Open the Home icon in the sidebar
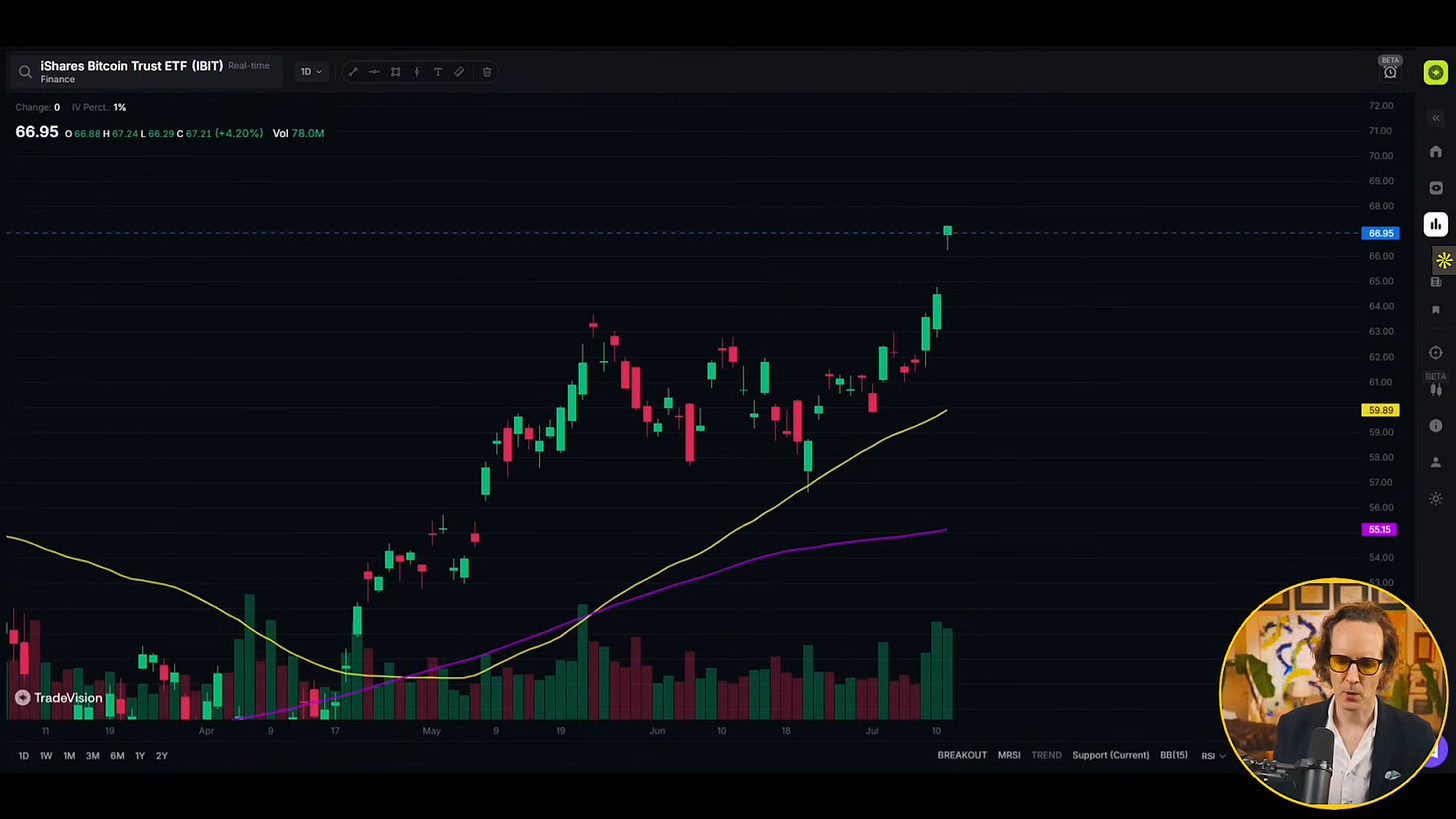Image resolution: width=1456 pixels, height=819 pixels. pos(1436,151)
